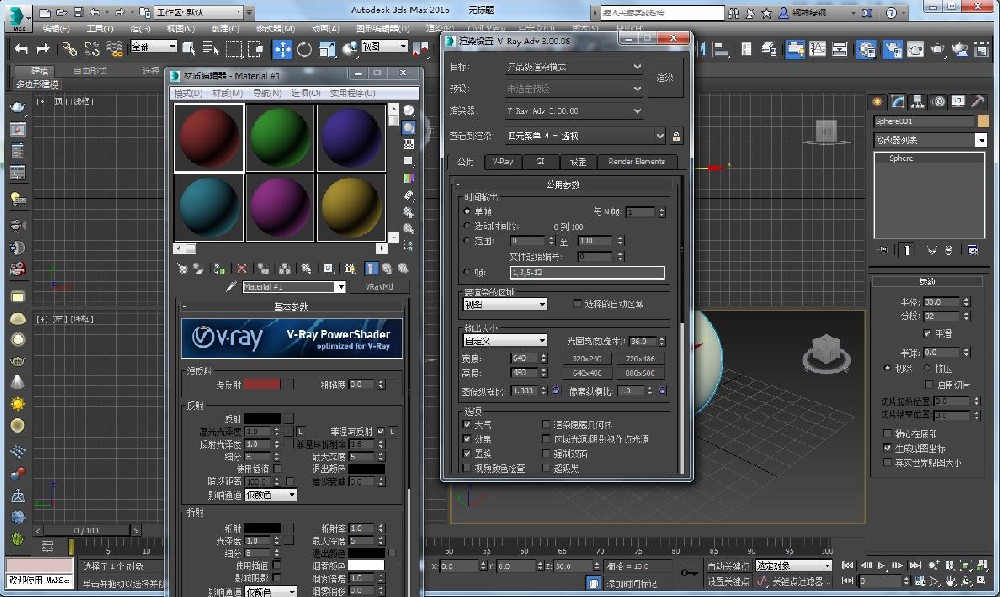Click the lock icon beside view-to-render dropdown

(676, 136)
